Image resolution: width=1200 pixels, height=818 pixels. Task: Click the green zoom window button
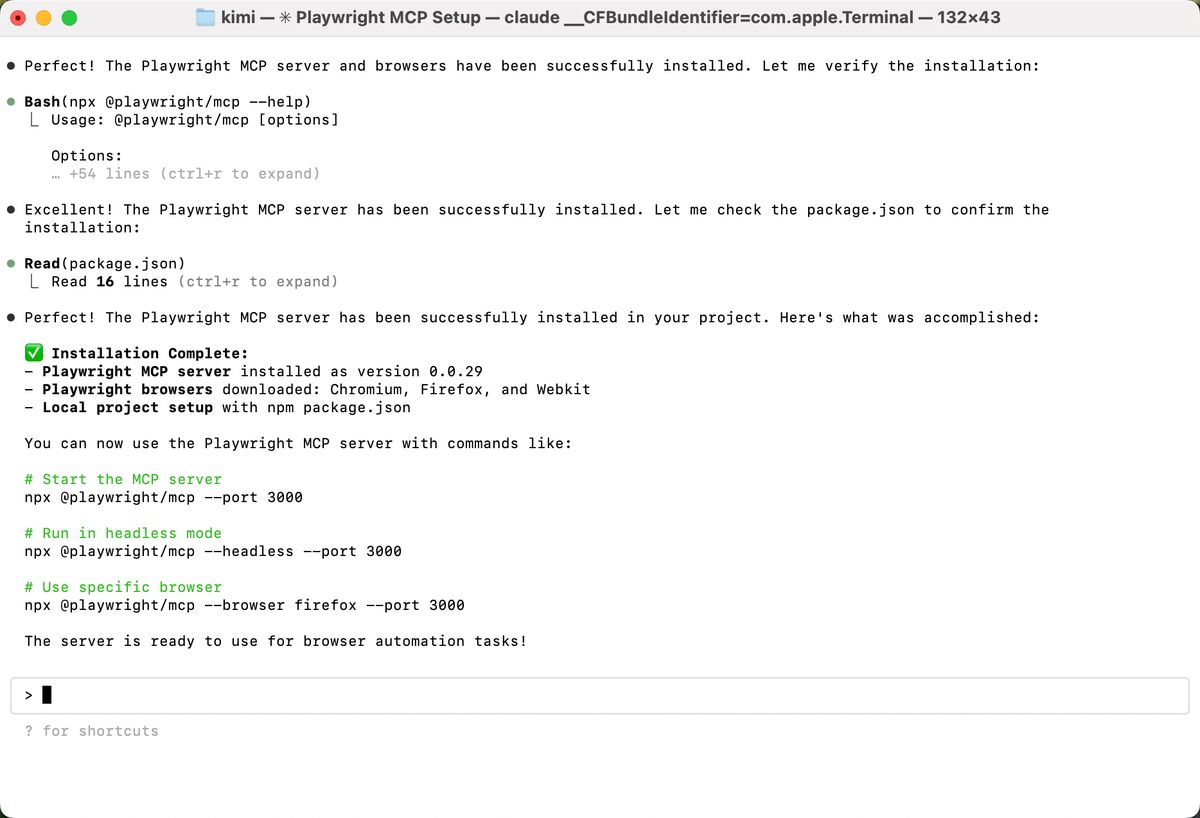(68, 17)
